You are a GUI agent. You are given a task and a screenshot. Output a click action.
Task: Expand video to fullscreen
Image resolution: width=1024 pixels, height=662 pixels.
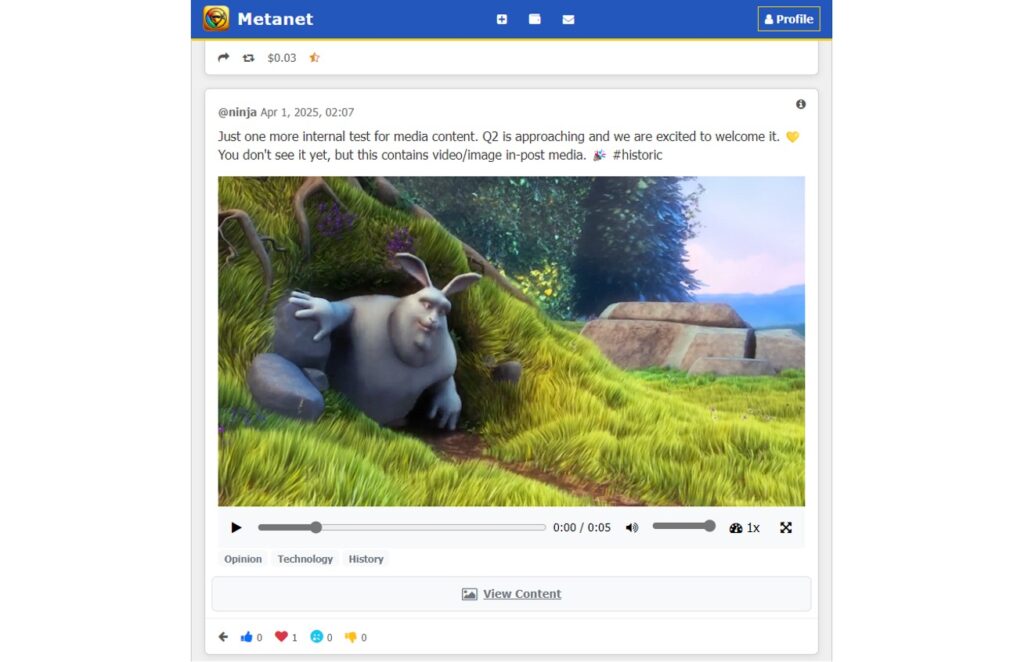(x=786, y=528)
